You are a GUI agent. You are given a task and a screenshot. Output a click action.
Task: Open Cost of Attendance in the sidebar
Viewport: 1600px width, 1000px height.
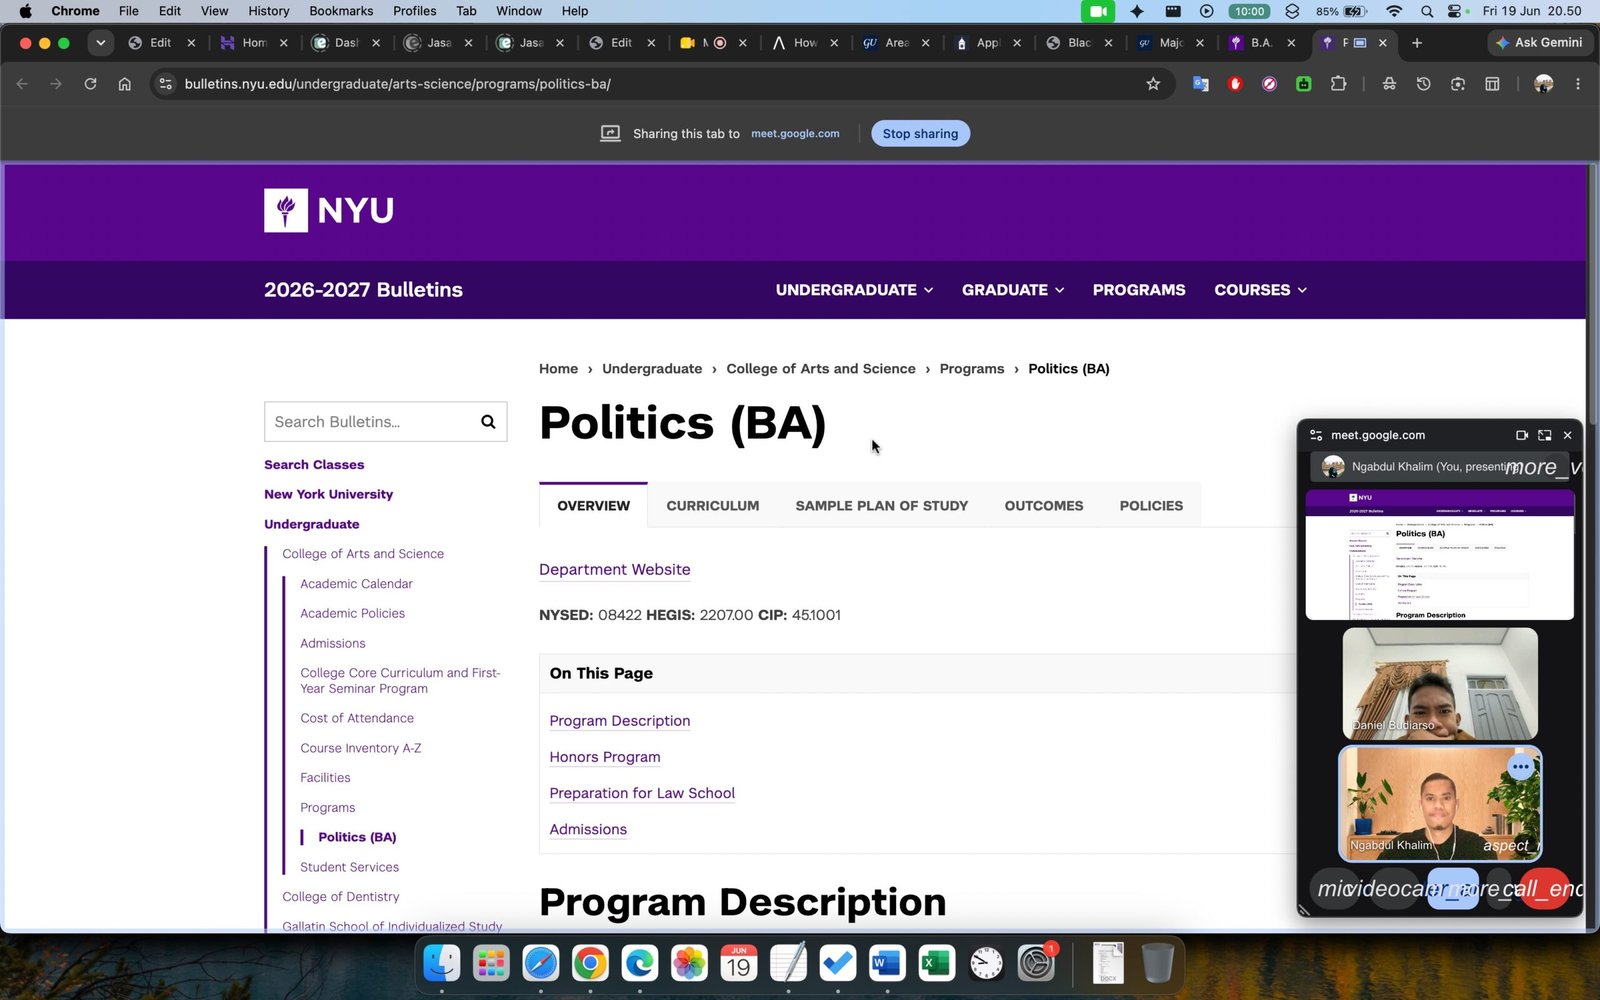[x=357, y=718]
